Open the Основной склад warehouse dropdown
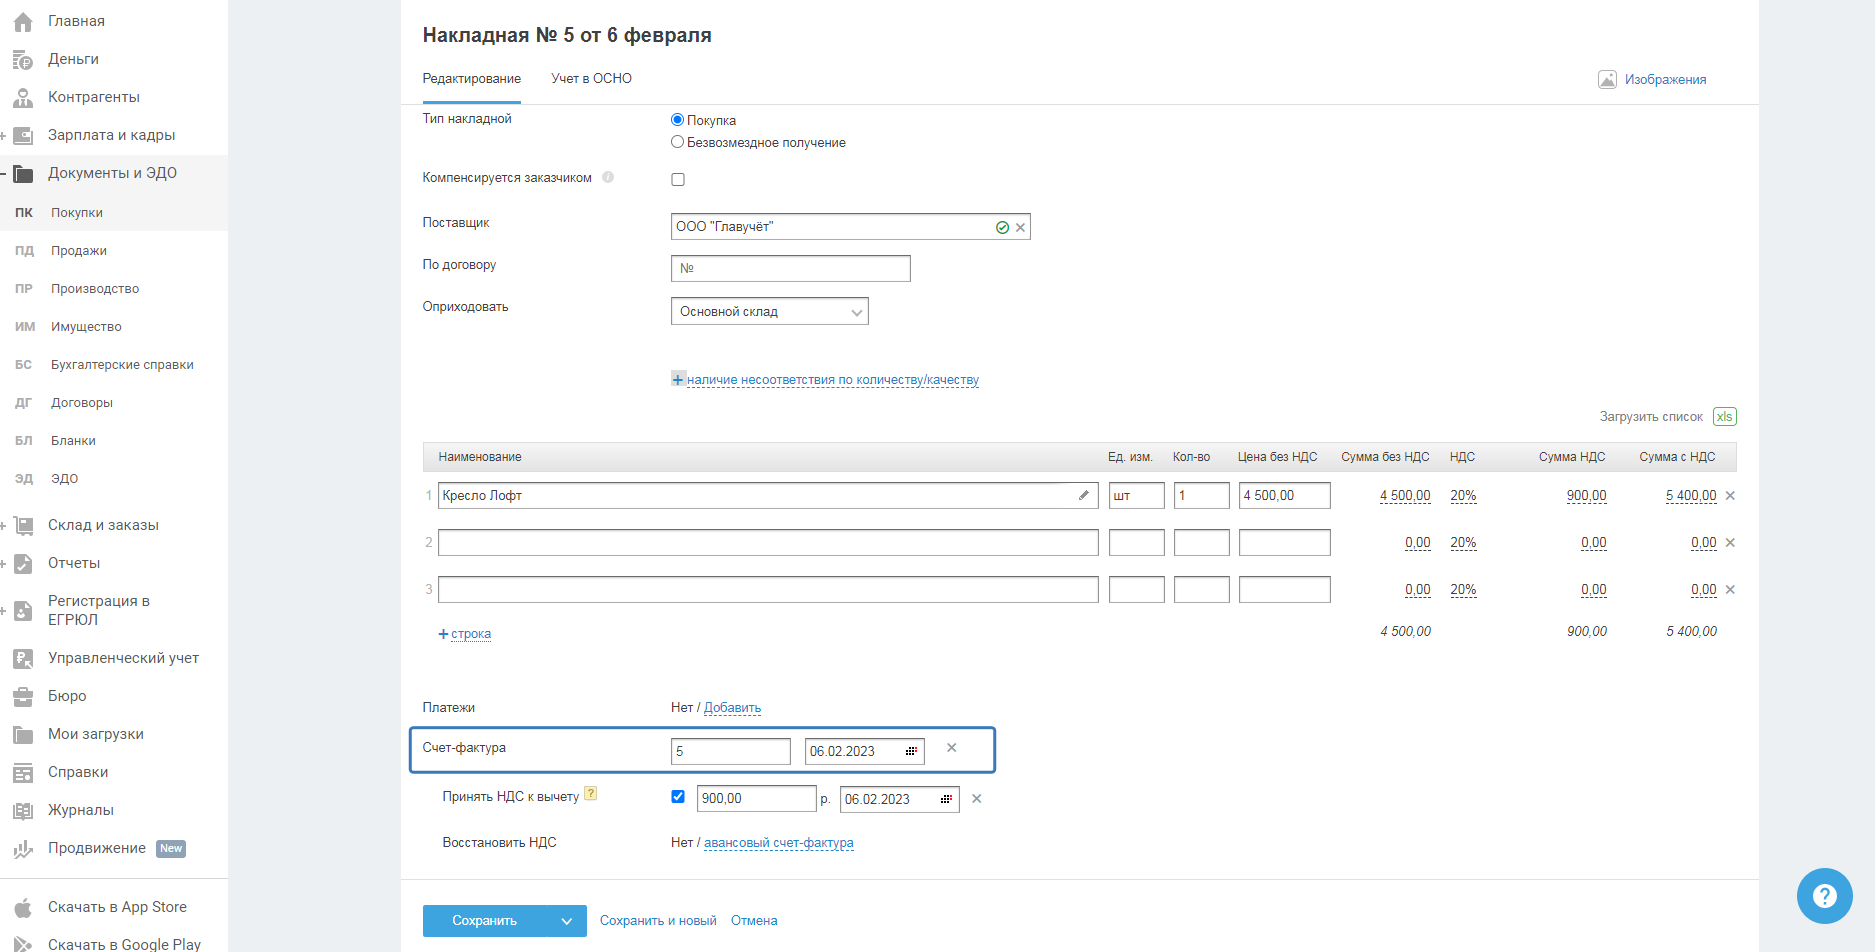This screenshot has height=952, width=1875. 769,312
